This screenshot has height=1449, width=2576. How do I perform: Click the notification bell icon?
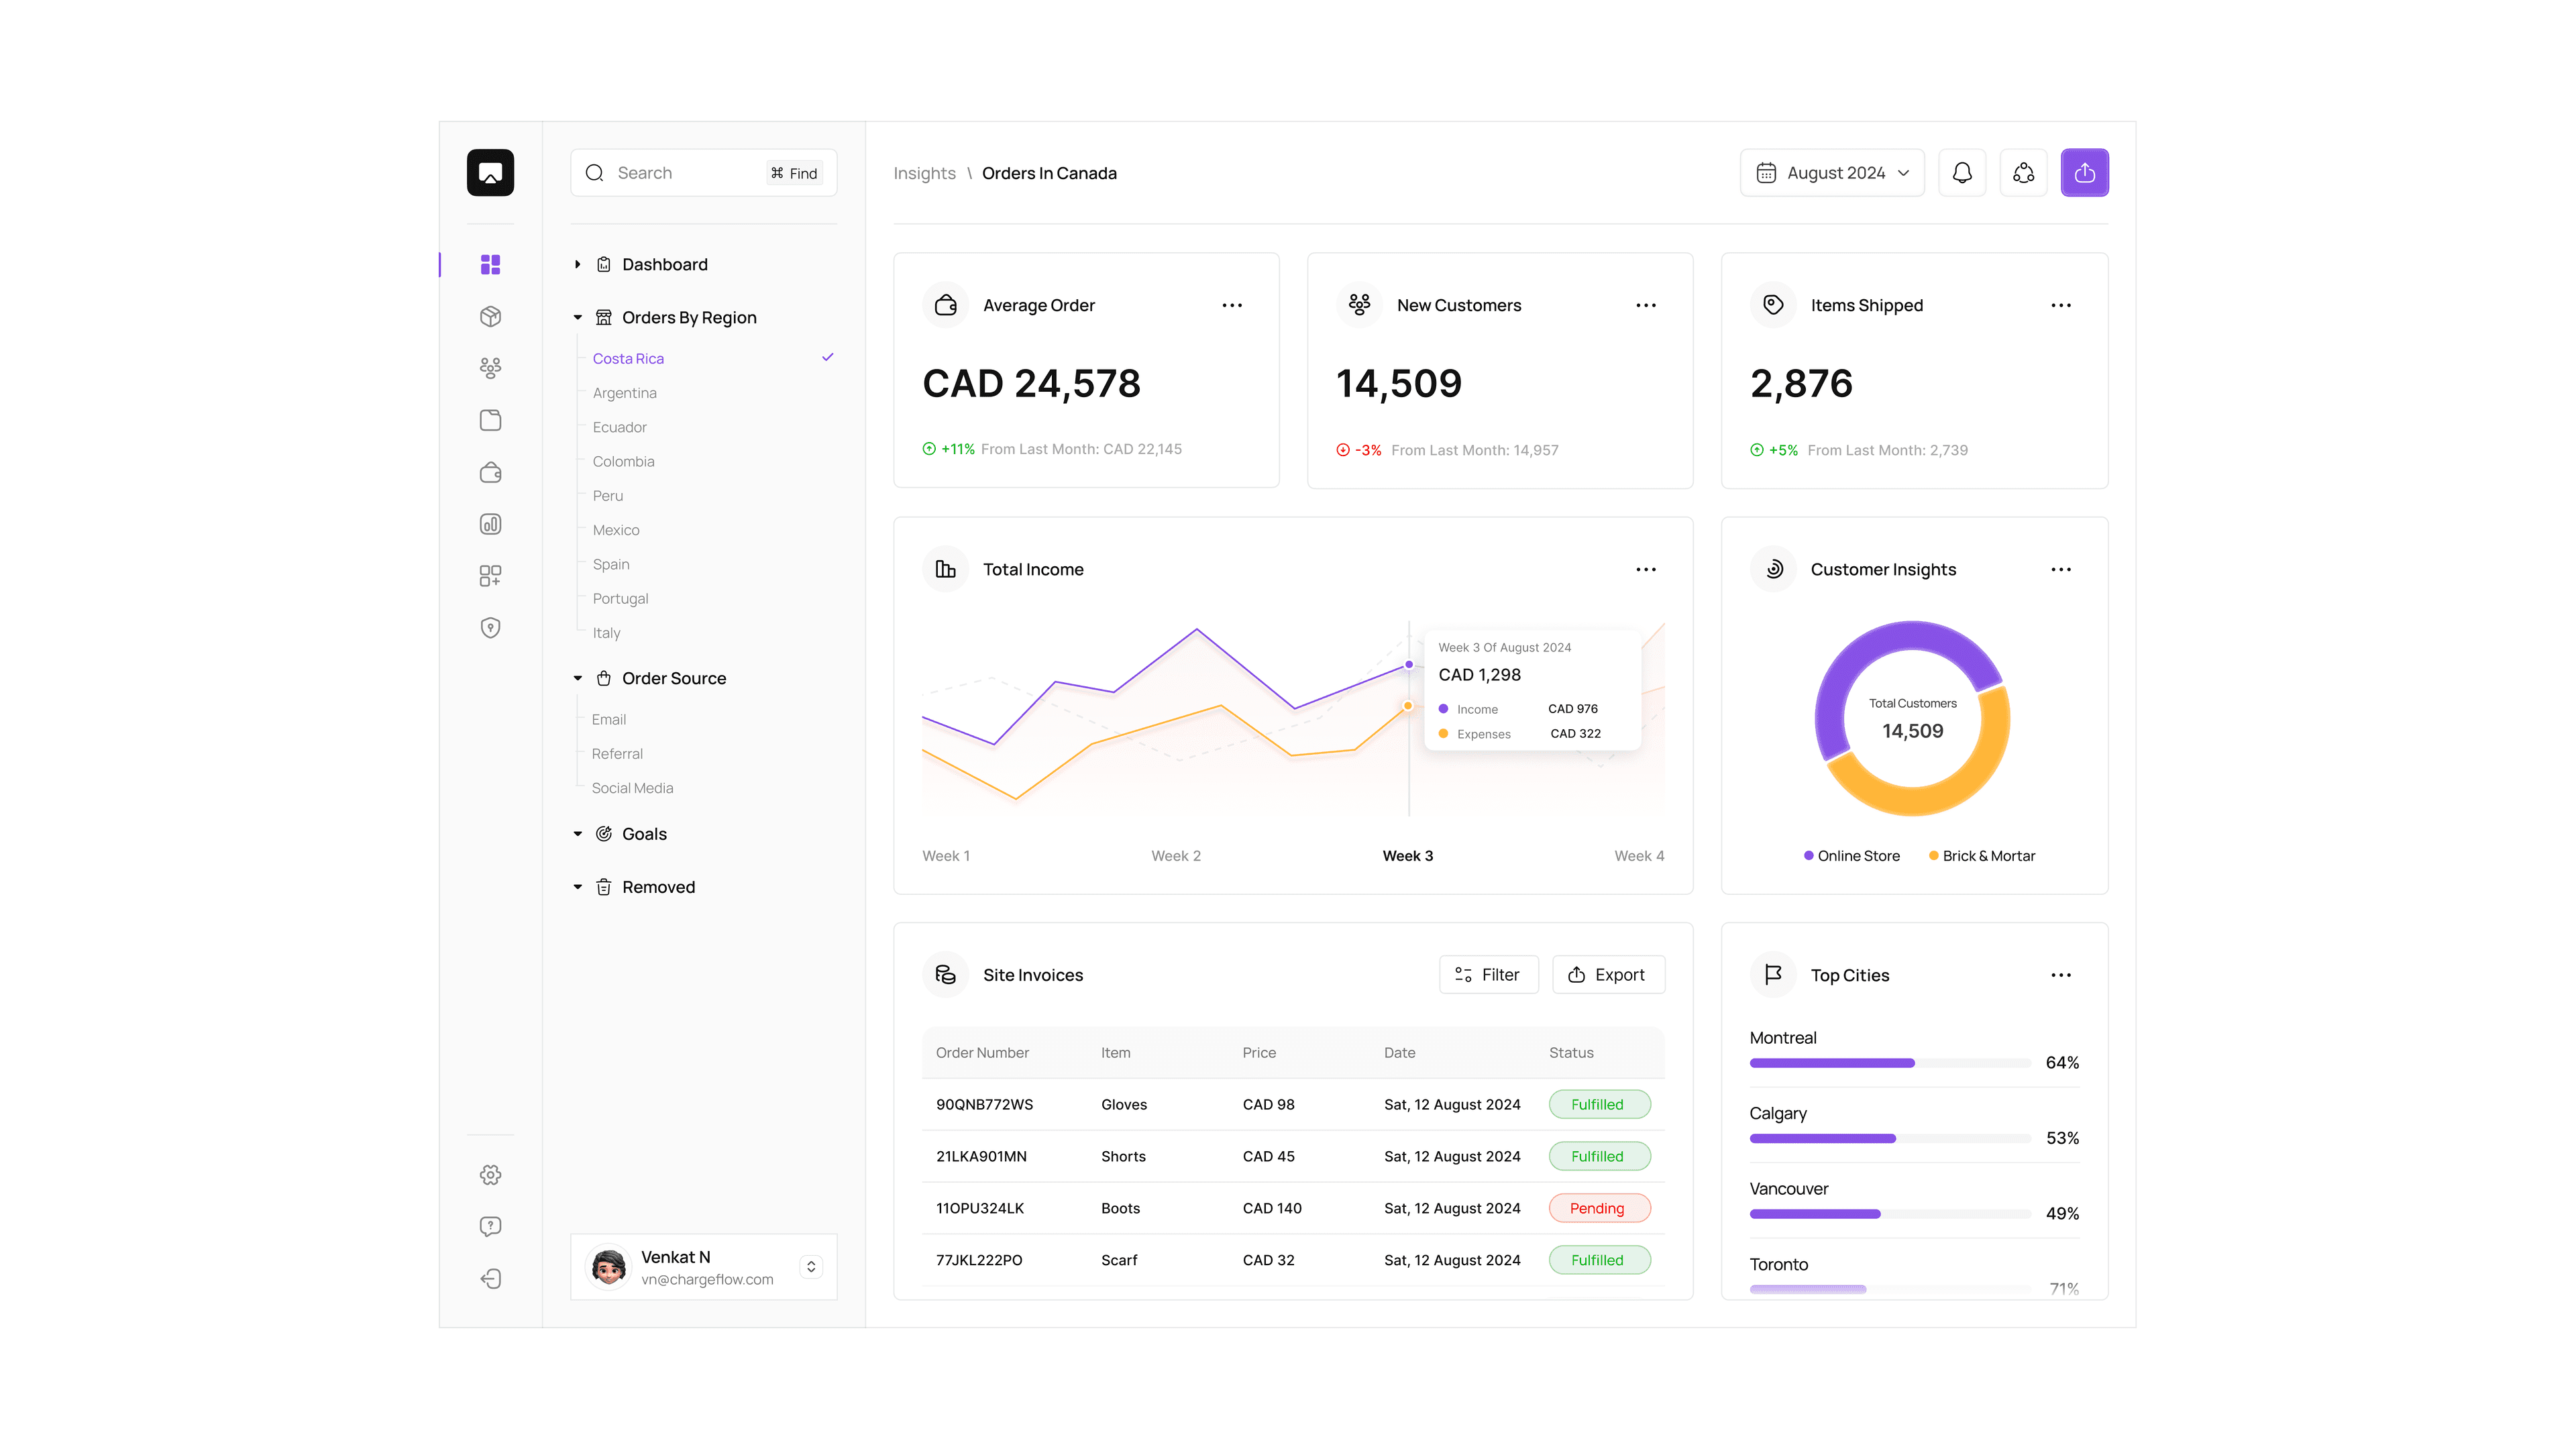1961,173
